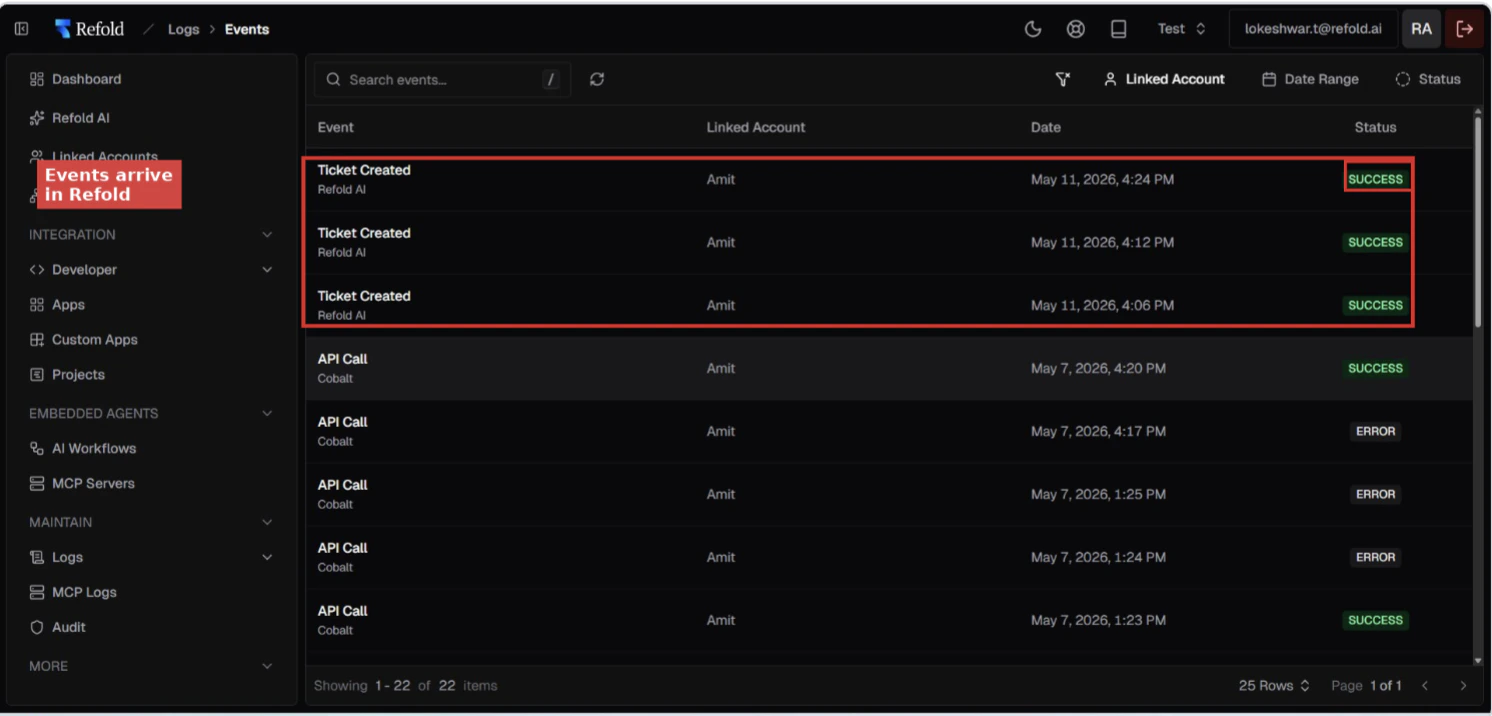The width and height of the screenshot is (1492, 716).
Task: Open Ticket Created event at 4:06 PM
Action: [x=889, y=306]
